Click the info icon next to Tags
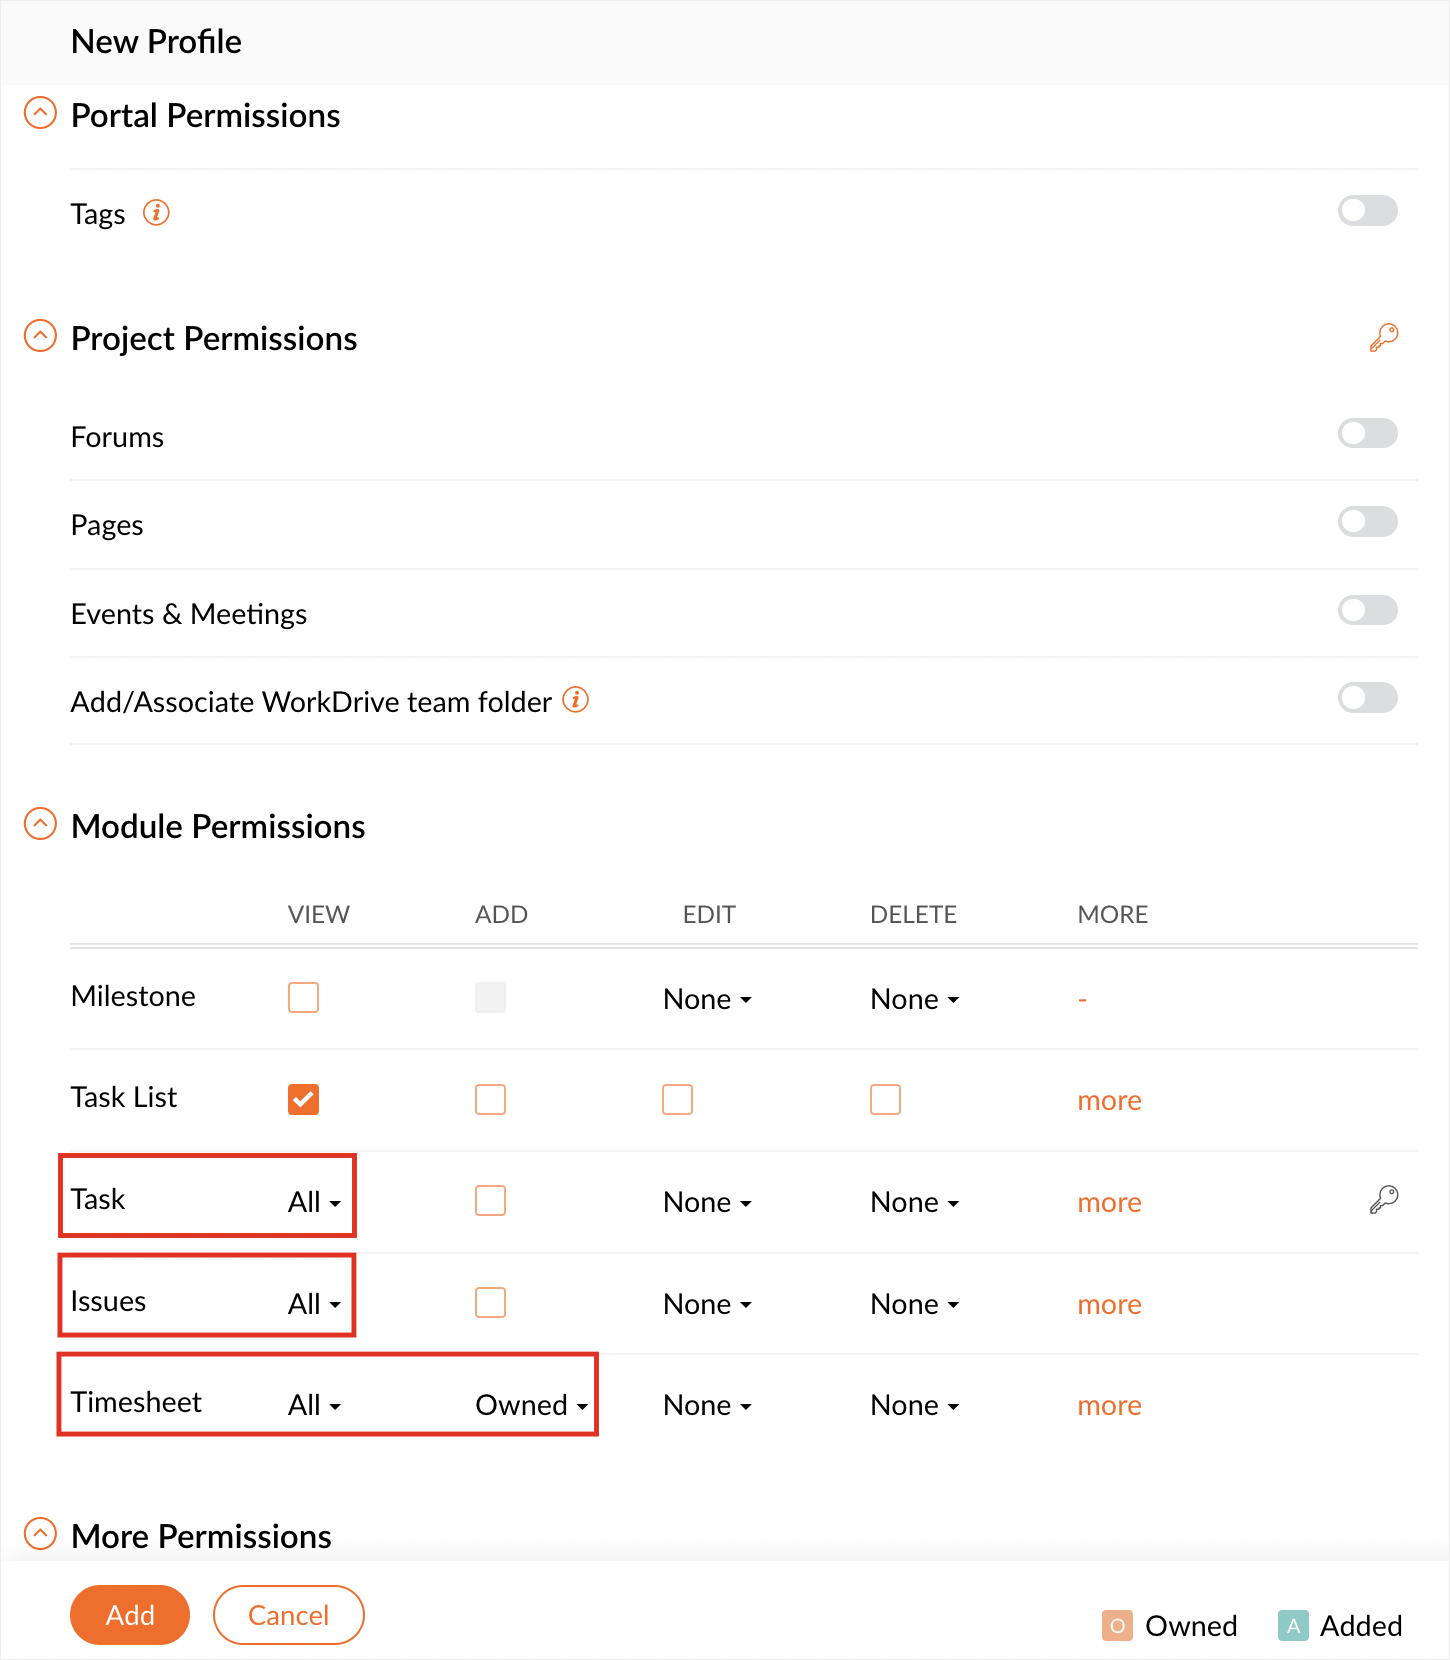 pos(156,213)
